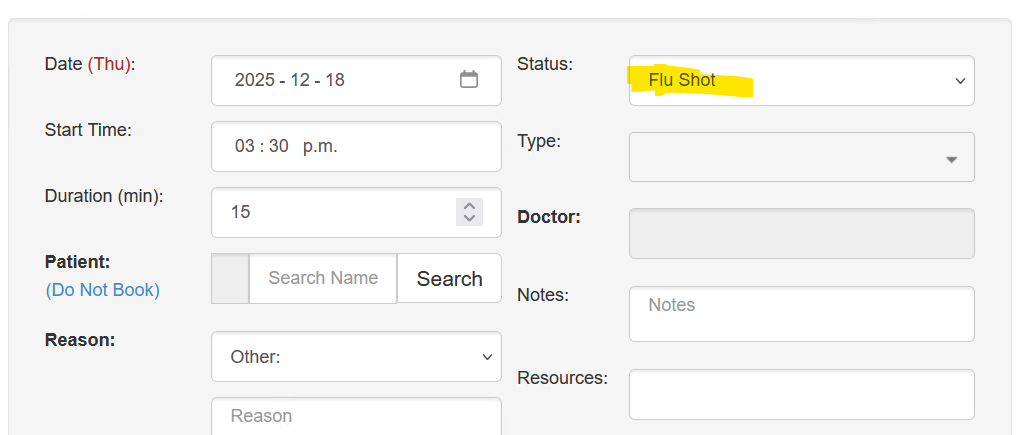Select the day 18 in Date
This screenshot has width=1021, height=435.
(x=335, y=80)
